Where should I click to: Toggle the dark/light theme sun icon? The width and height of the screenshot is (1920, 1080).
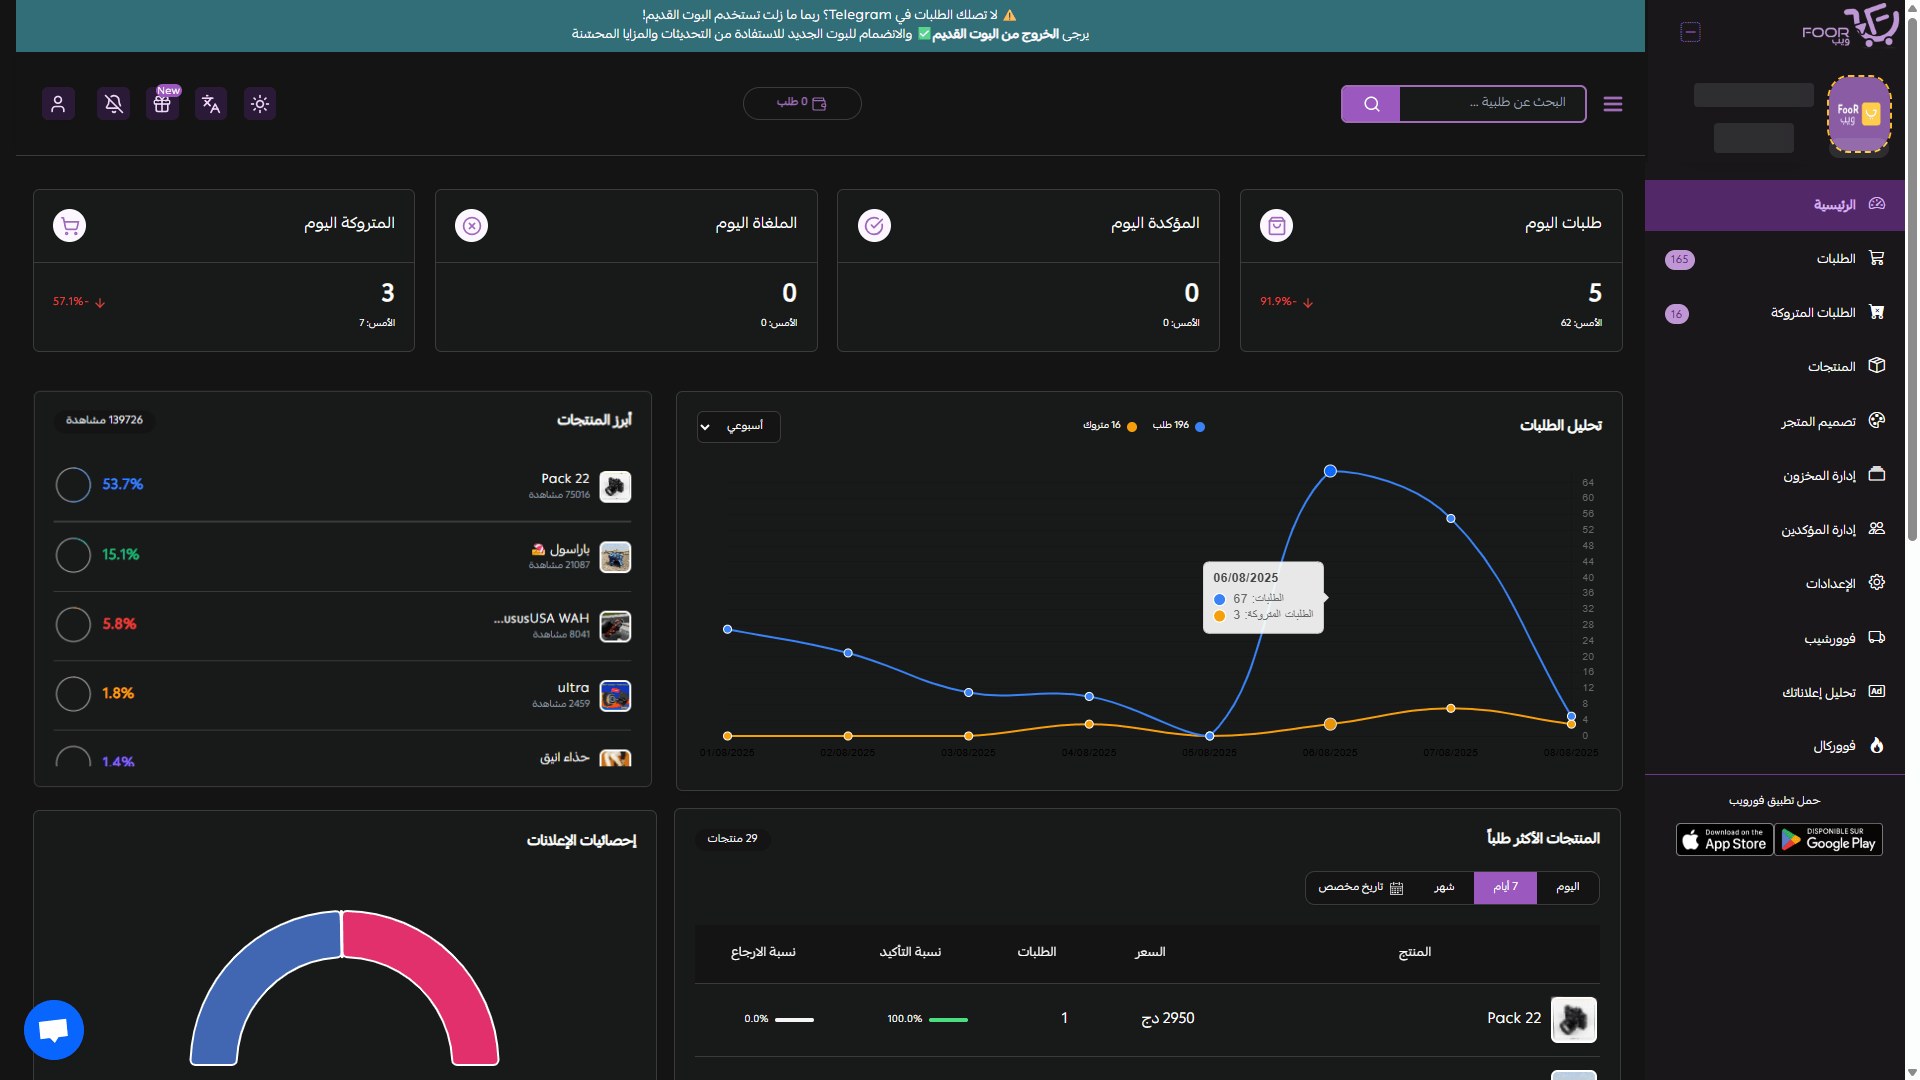click(260, 103)
